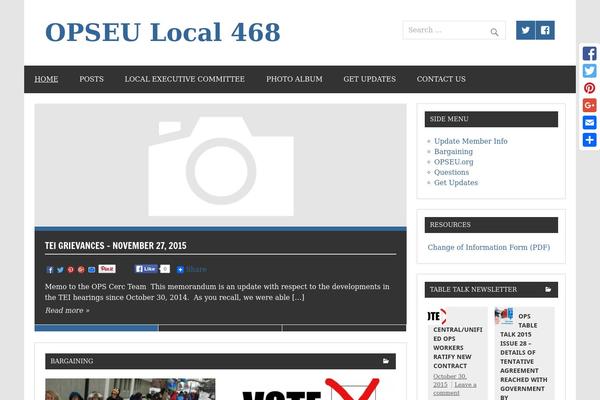The width and height of the screenshot is (600, 400).
Task: Open the Contact Us menu item
Action: (x=441, y=79)
